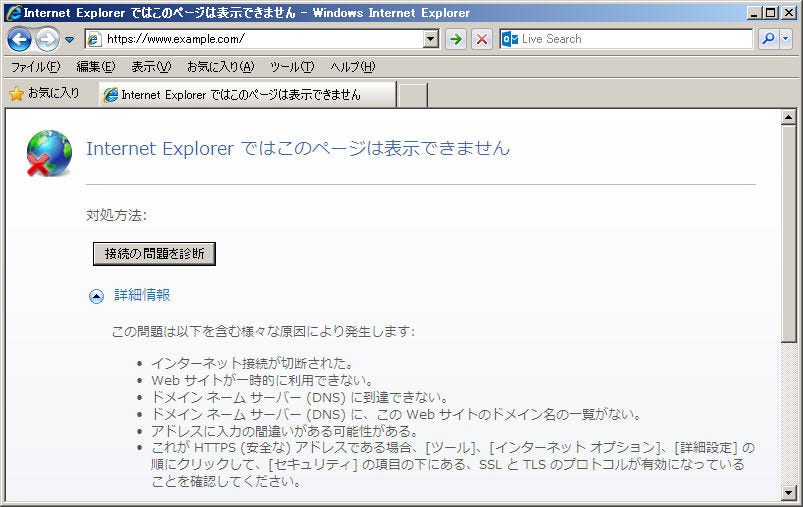Open a new blank tab
The image size is (803, 507).
[412, 95]
